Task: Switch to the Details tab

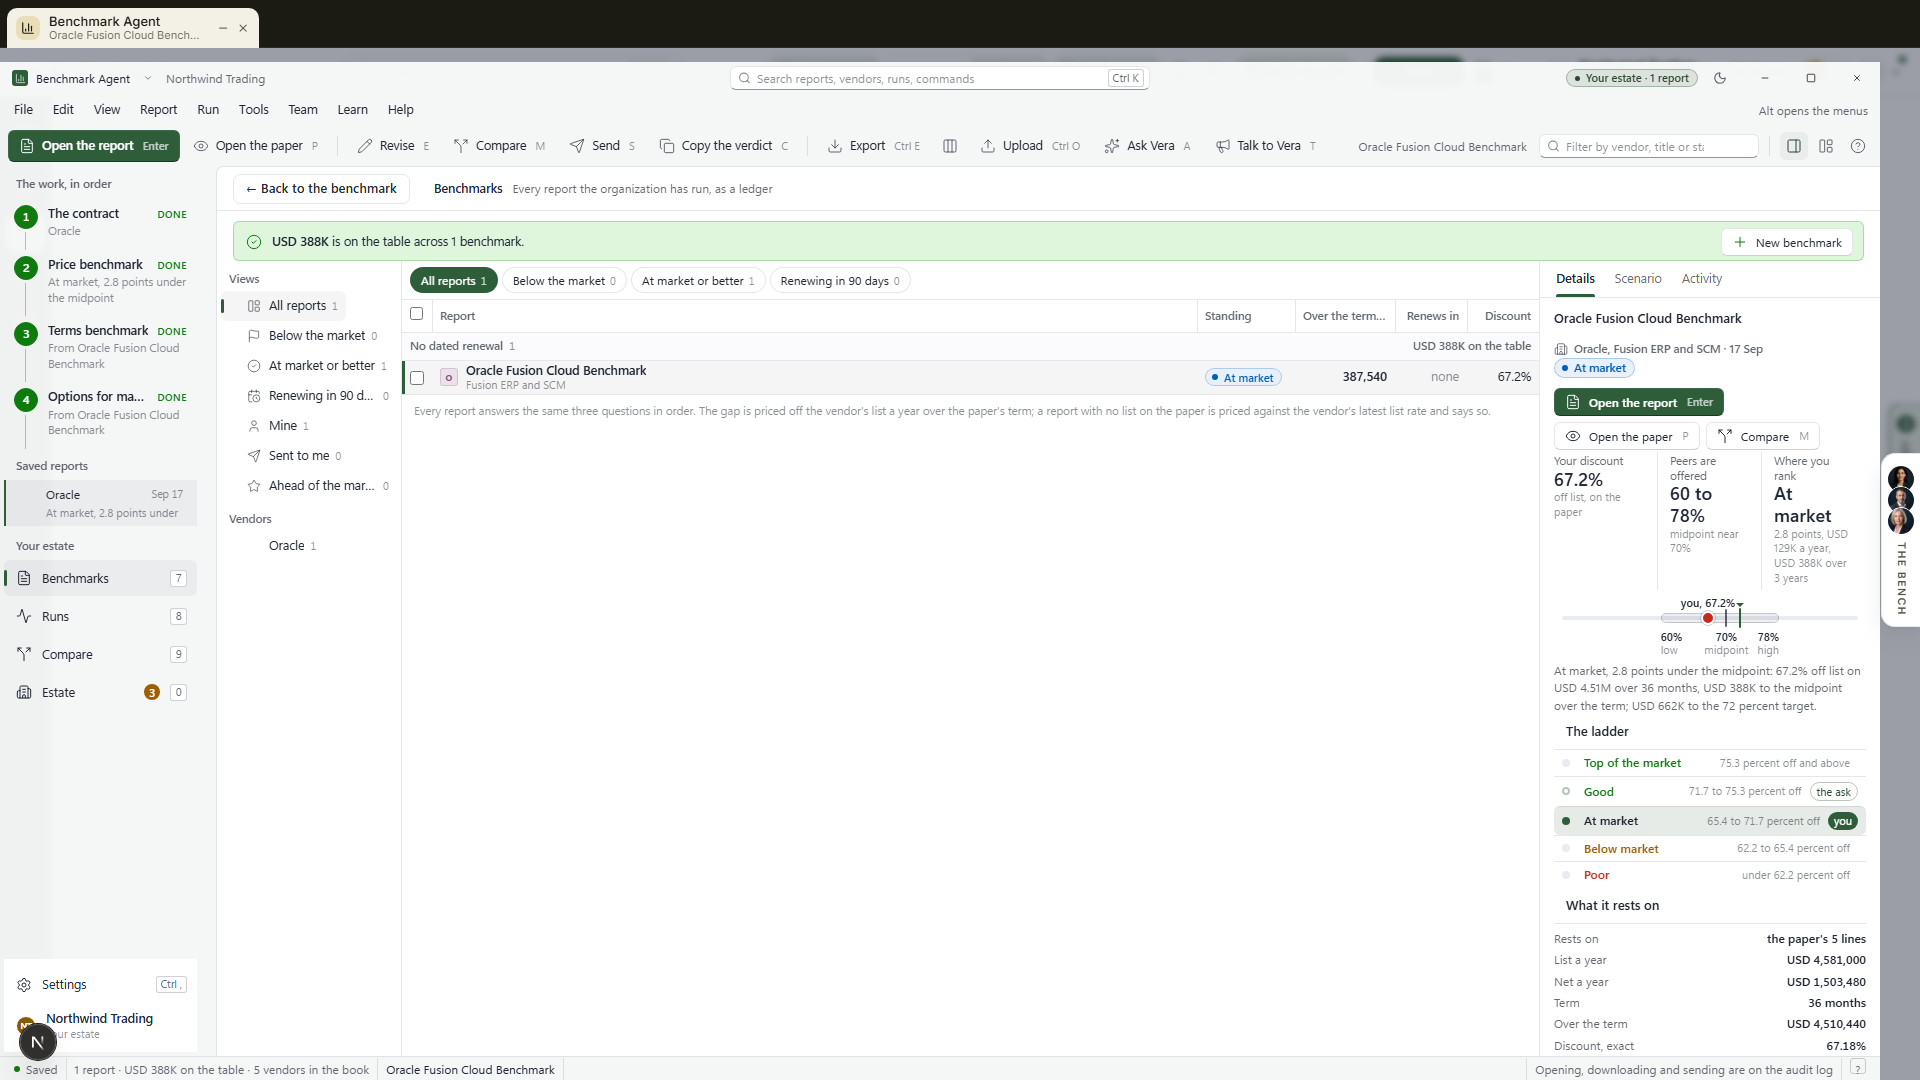Action: pyautogui.click(x=1575, y=279)
